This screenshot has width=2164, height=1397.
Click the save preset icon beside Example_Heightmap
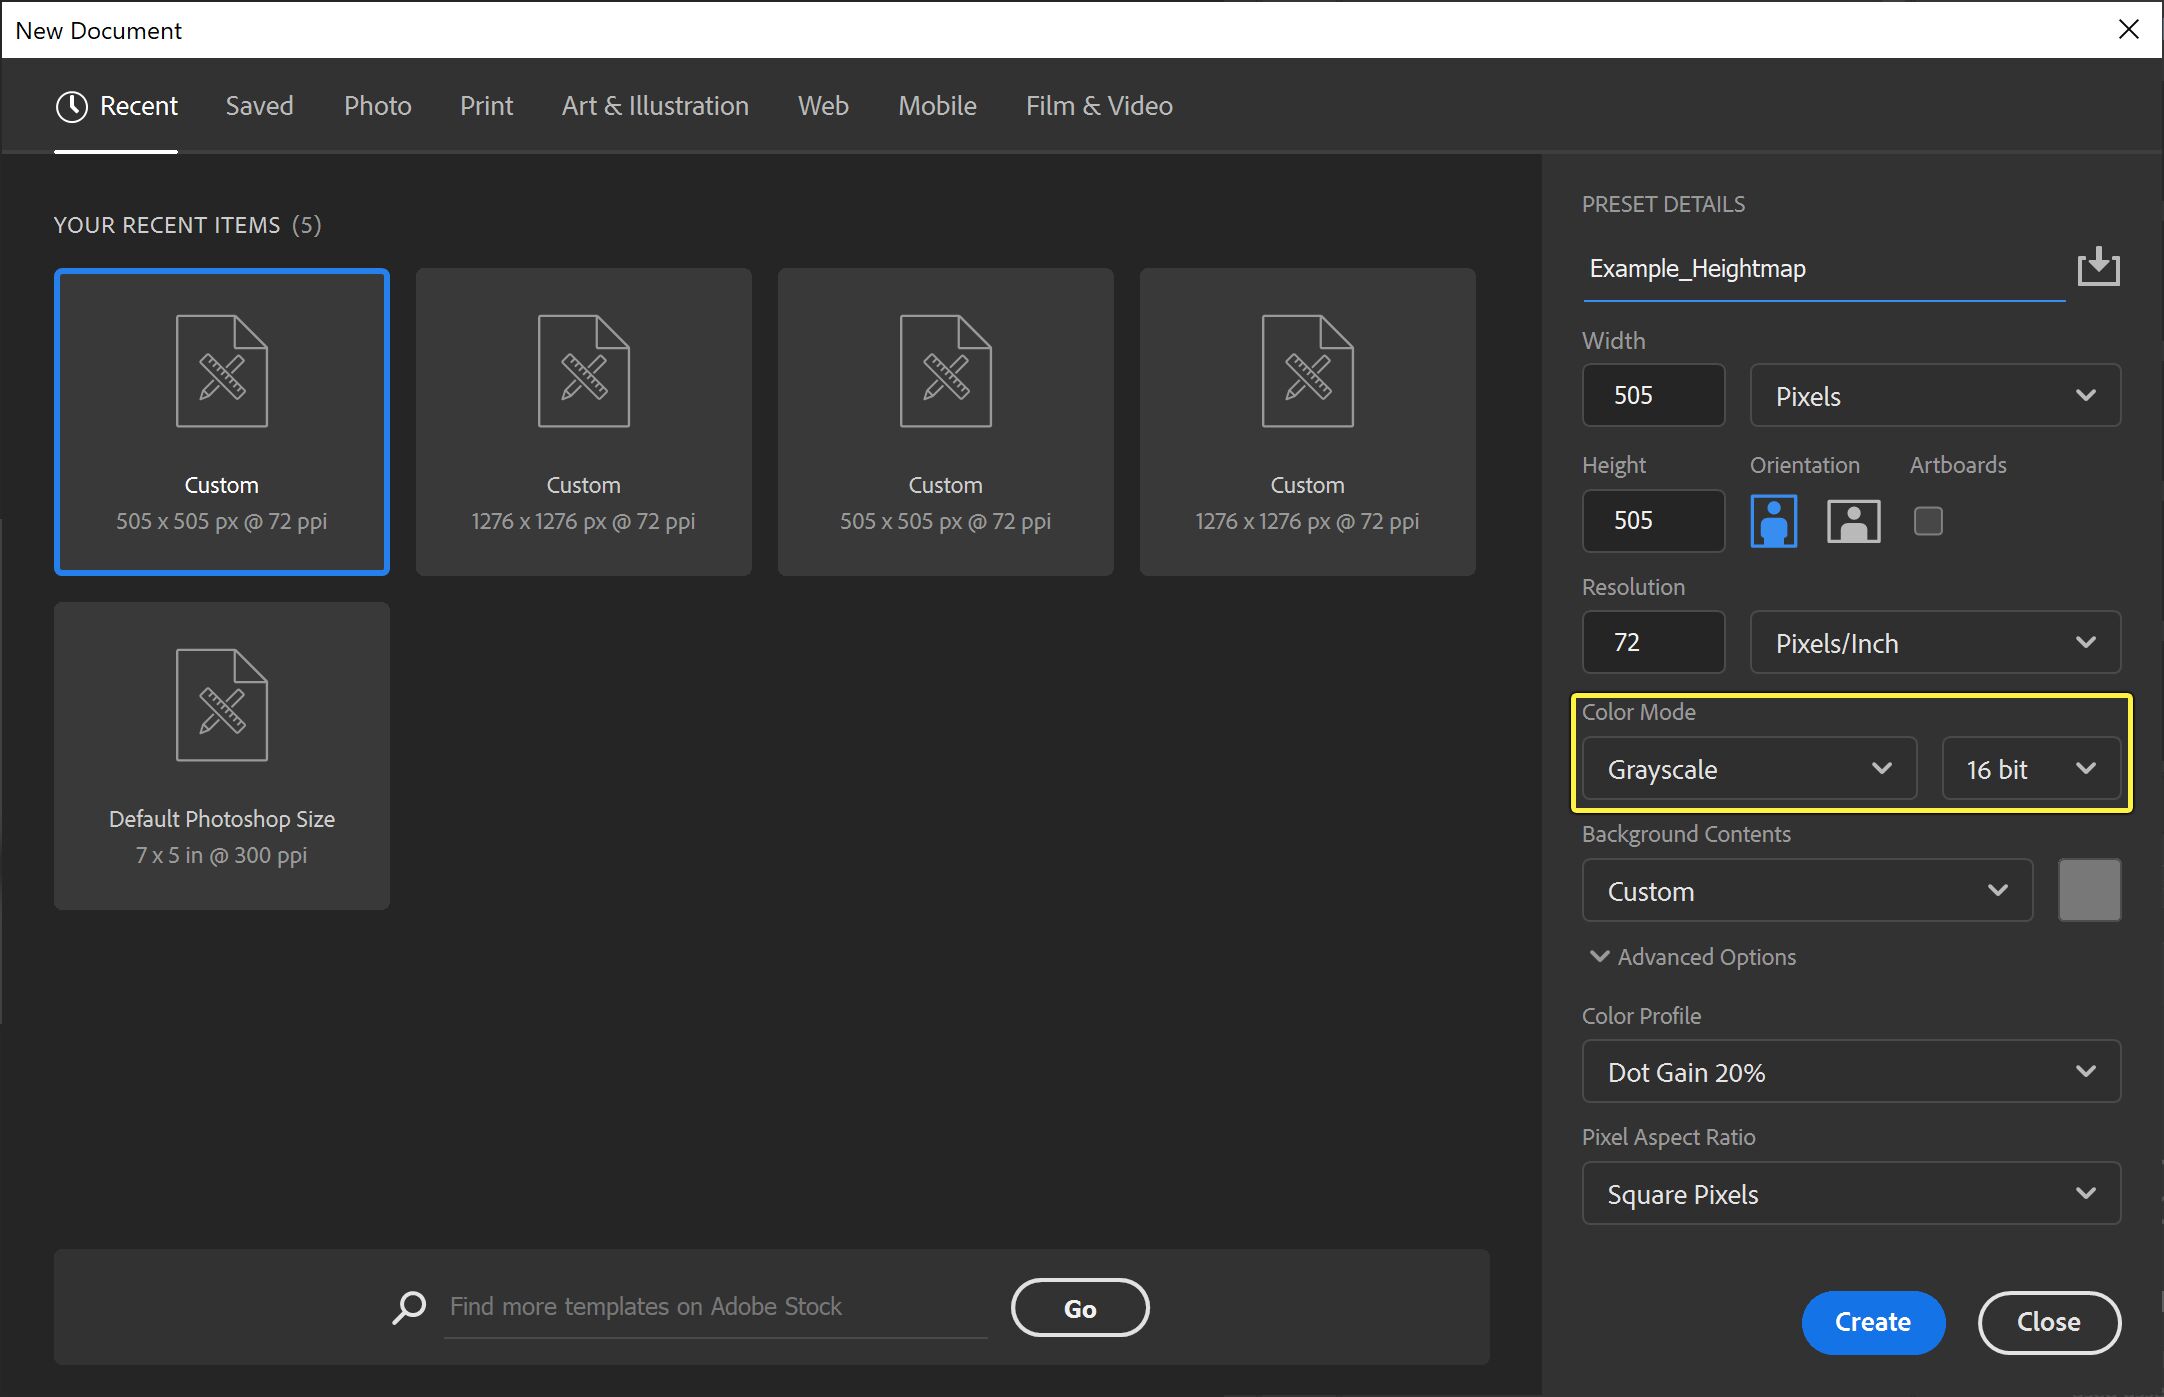2098,266
